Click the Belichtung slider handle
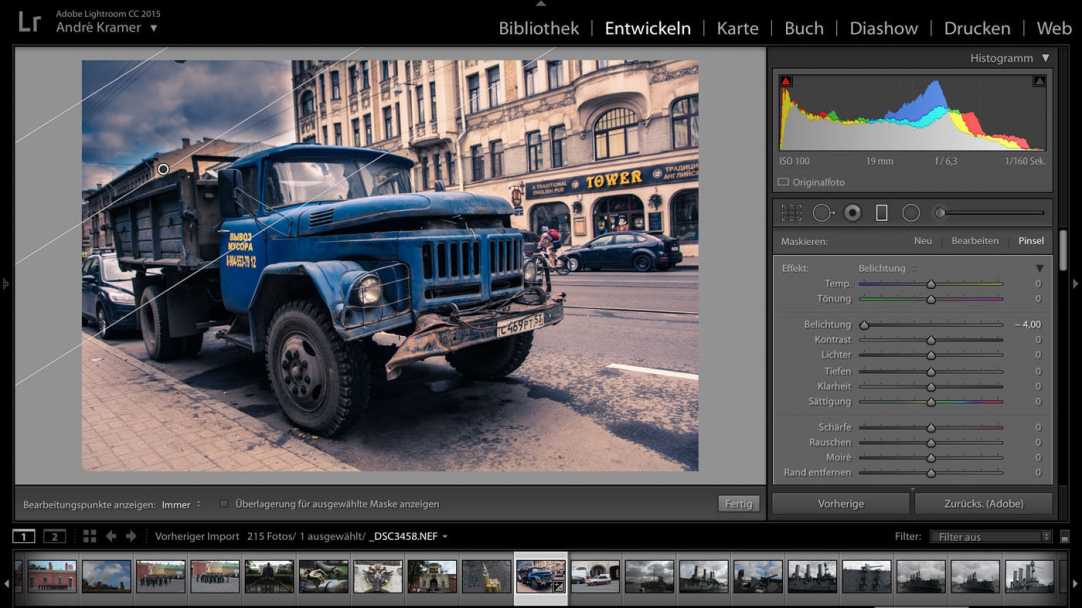The image size is (1082, 608). coord(864,324)
